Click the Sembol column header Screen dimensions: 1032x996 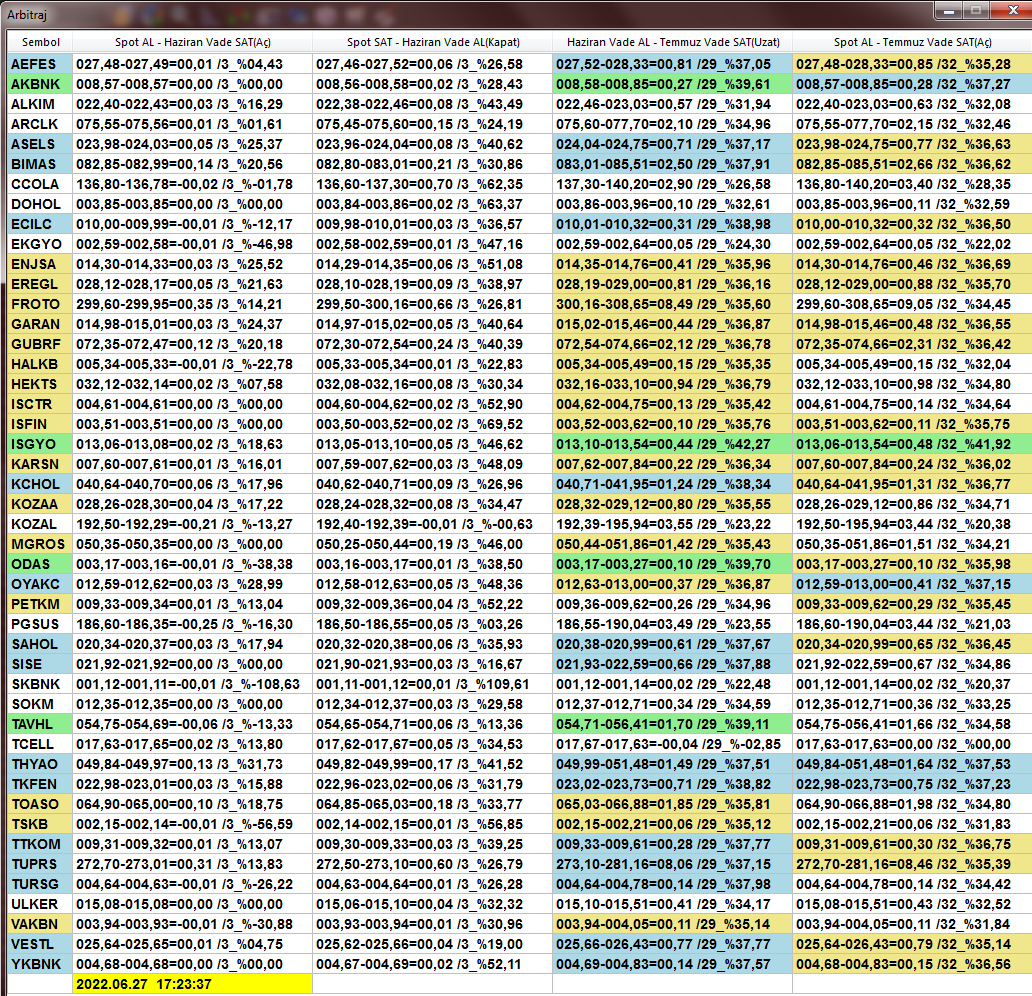point(40,42)
